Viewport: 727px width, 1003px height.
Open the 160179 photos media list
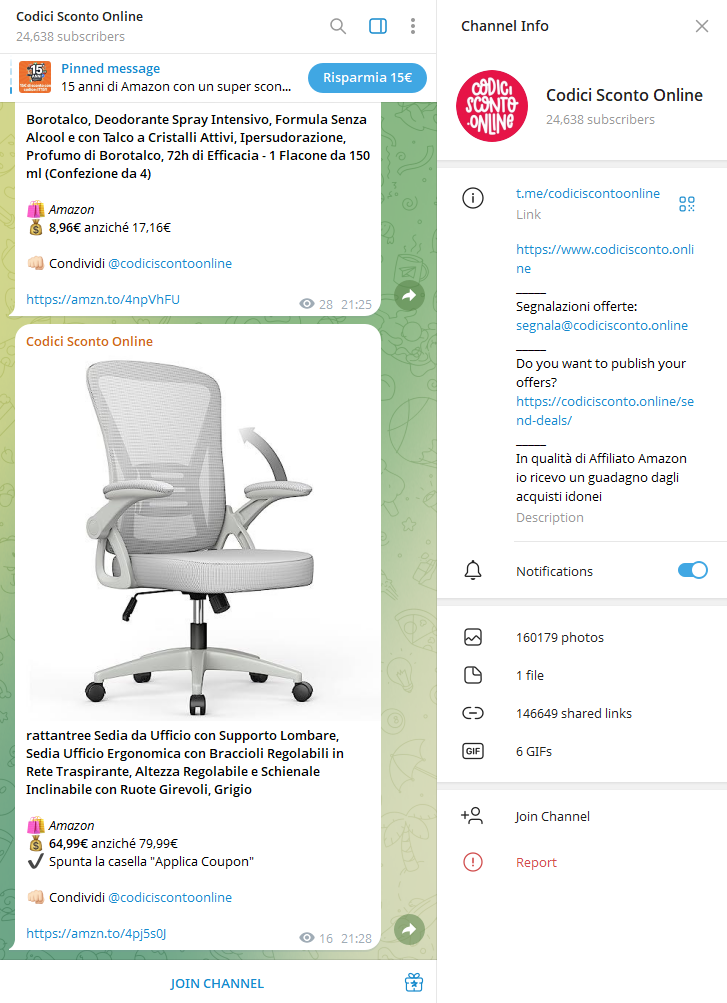582,637
